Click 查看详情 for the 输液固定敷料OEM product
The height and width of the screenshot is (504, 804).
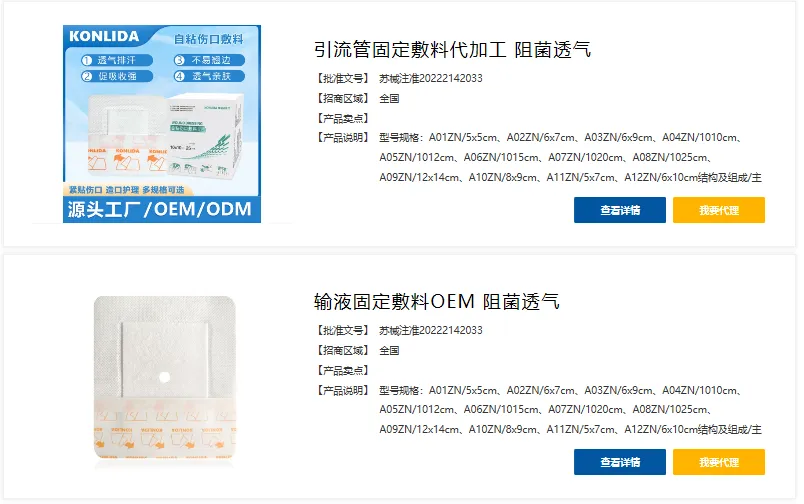pyautogui.click(x=619, y=462)
